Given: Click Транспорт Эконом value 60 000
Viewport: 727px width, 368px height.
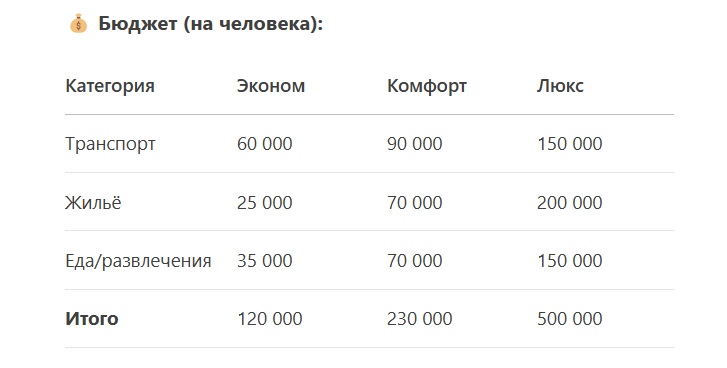Looking at the screenshot, I should tap(265, 144).
